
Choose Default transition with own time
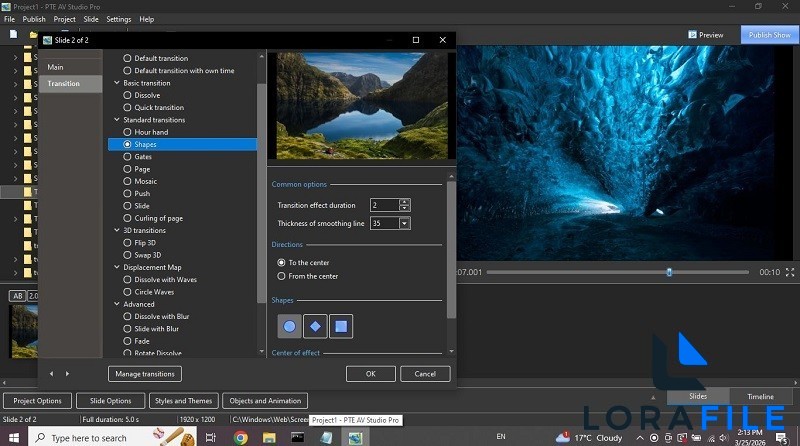pyautogui.click(x=179, y=70)
